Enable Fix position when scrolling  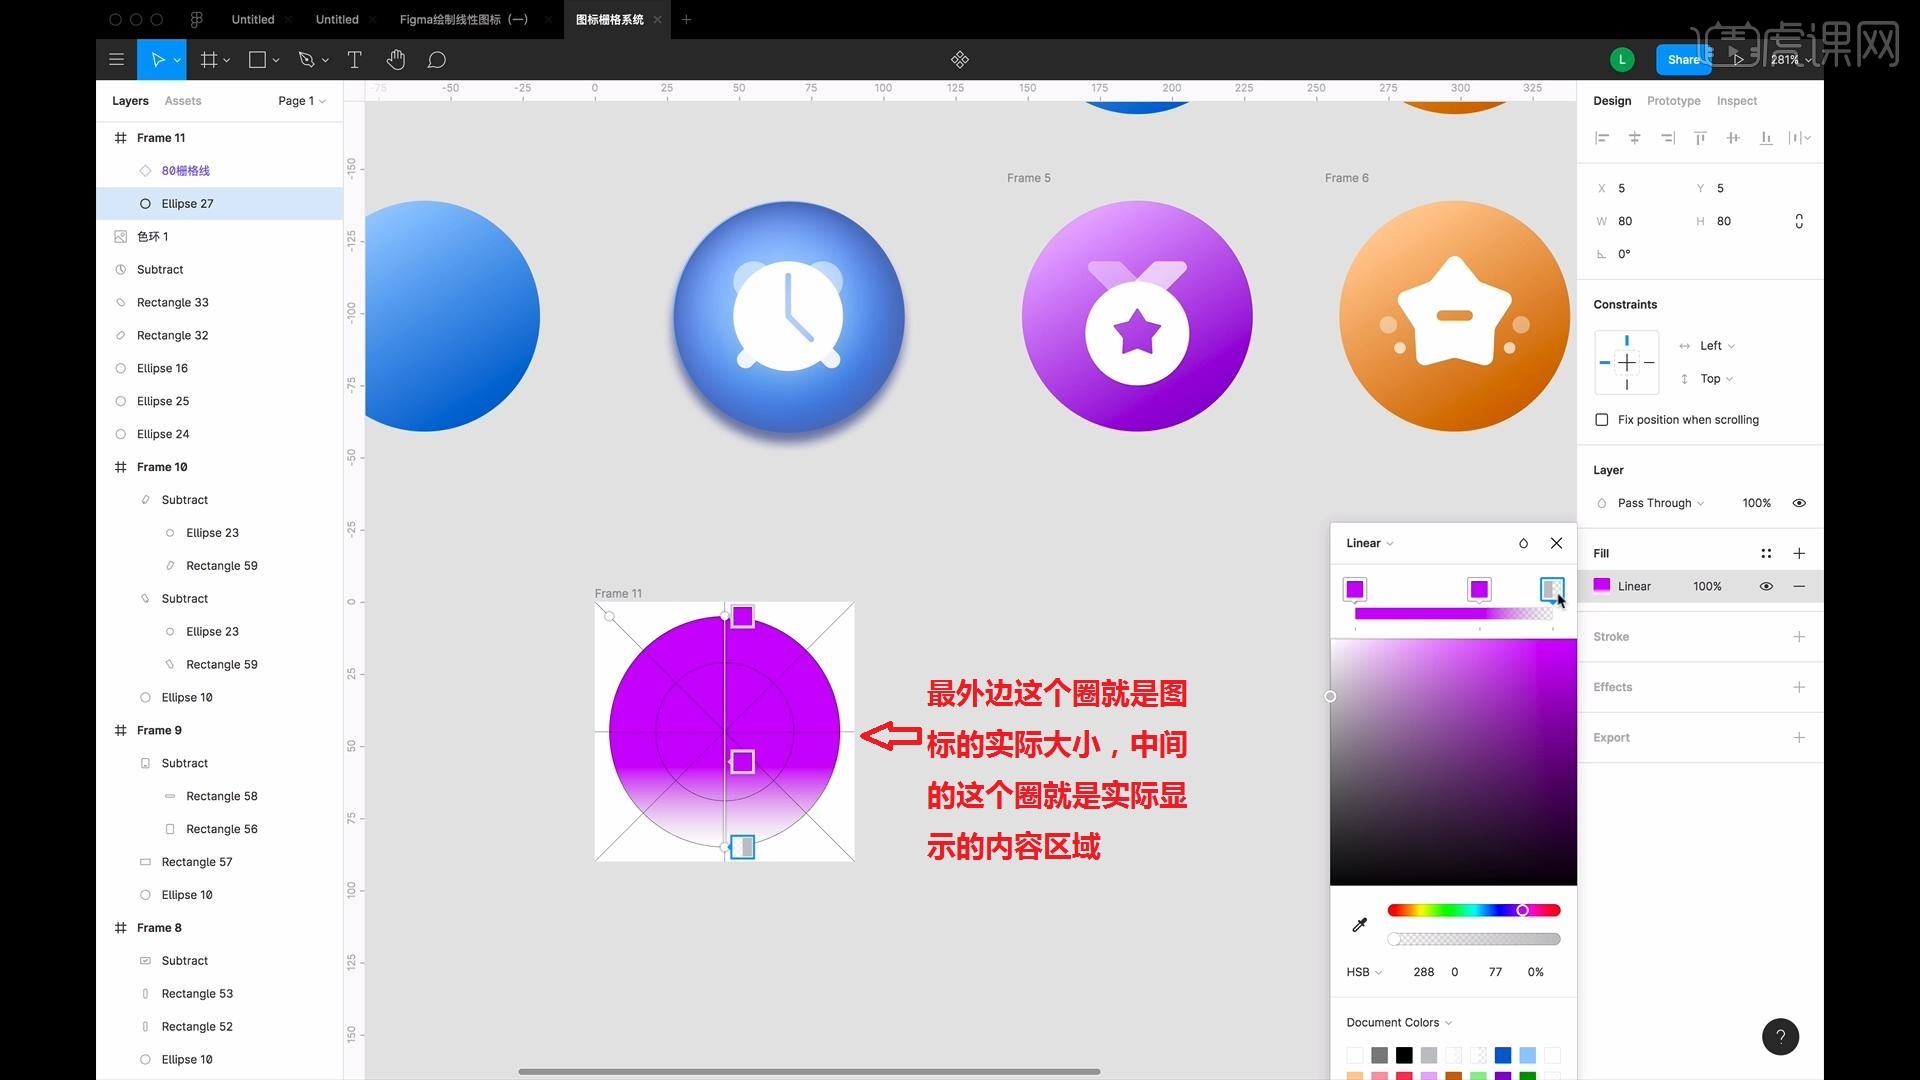pyautogui.click(x=1602, y=420)
